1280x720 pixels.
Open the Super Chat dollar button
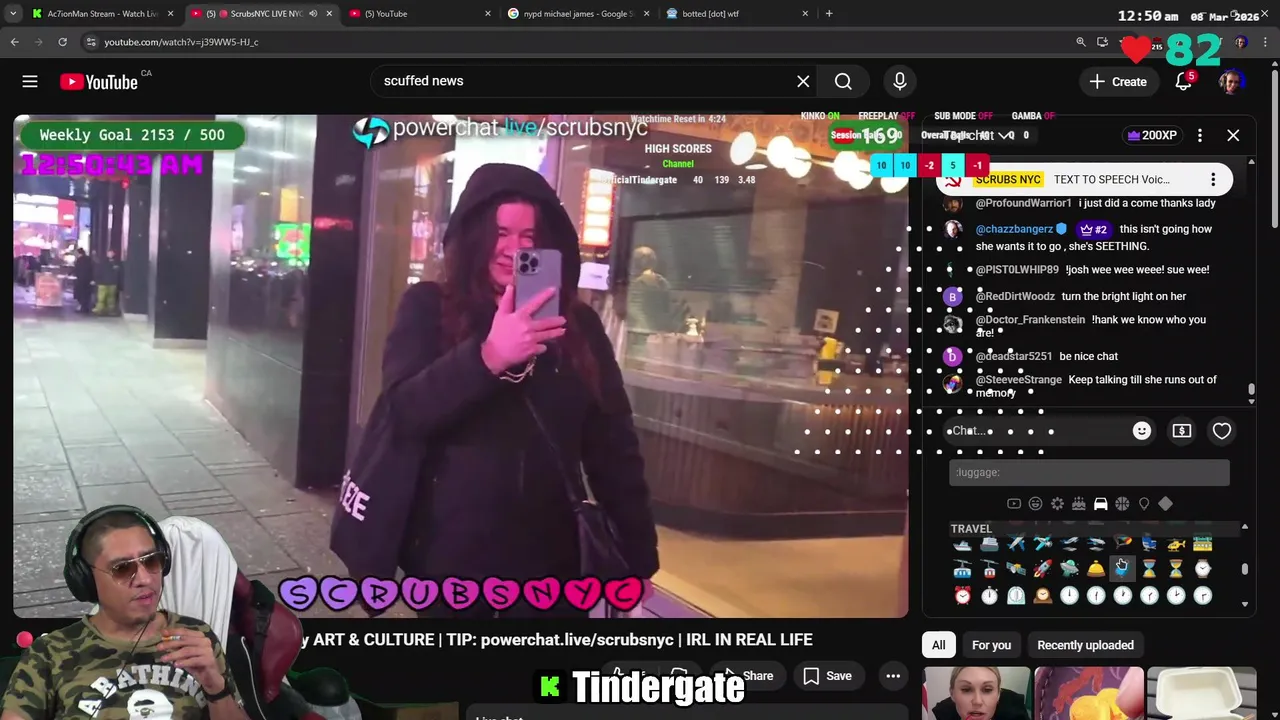[1182, 431]
